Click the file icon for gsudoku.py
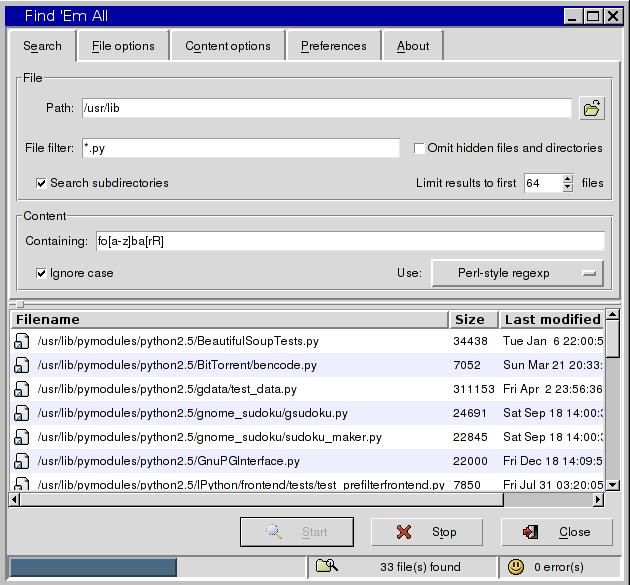This screenshot has height=585, width=630. pyautogui.click(x=22, y=413)
